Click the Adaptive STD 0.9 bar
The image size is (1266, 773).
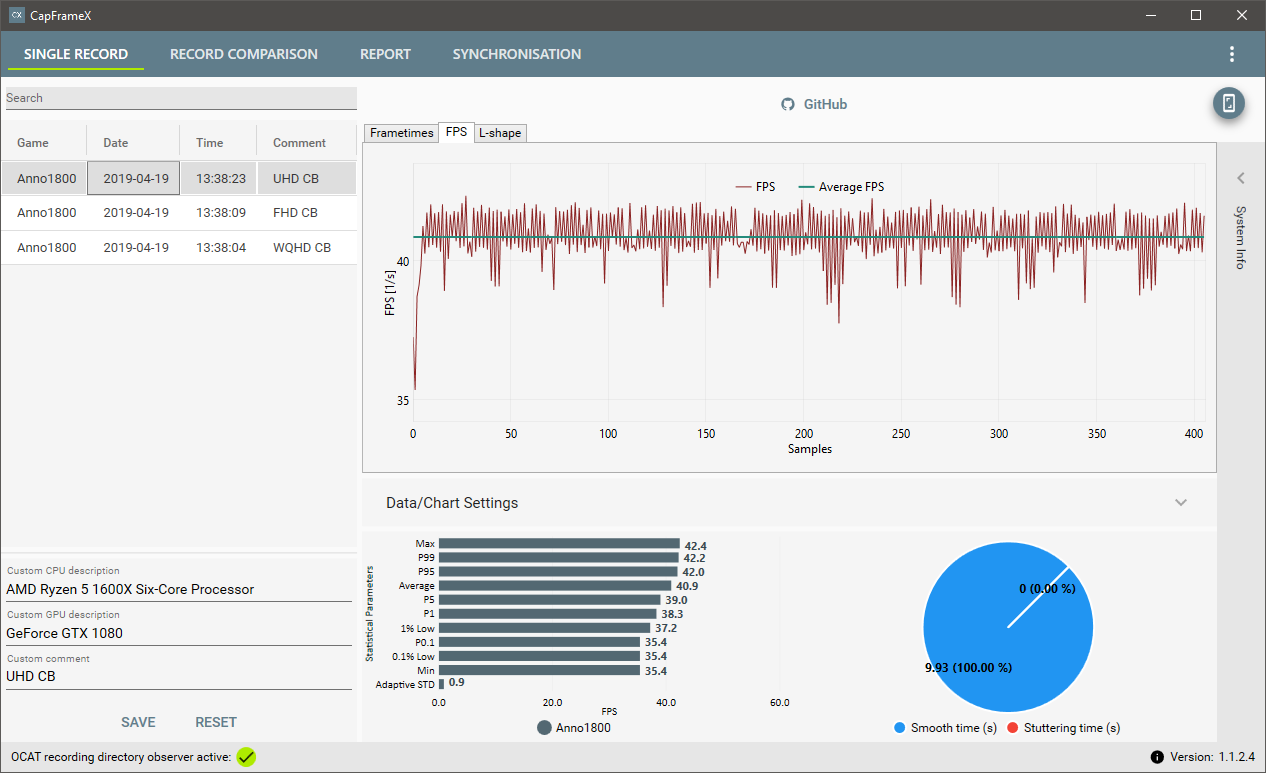(441, 684)
